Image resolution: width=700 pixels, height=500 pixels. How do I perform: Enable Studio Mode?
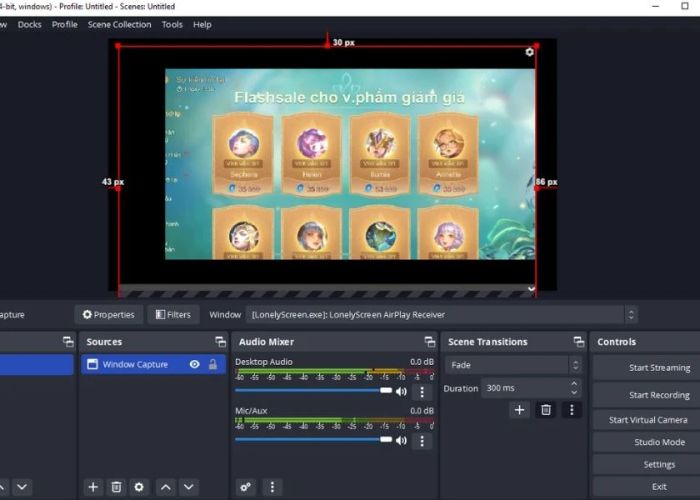646,442
